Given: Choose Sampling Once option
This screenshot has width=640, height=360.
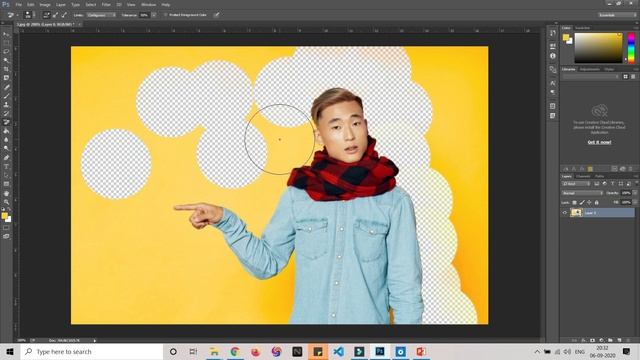Looking at the screenshot, I should coord(55,15).
